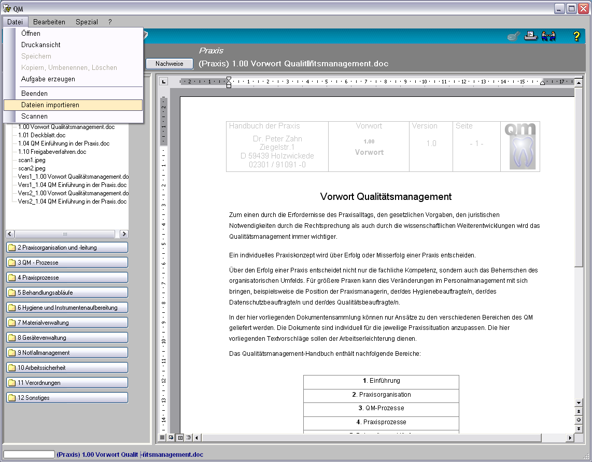Image resolution: width=592 pixels, height=462 pixels.
Task: Click the ruler tab stop selector
Action: [163, 82]
